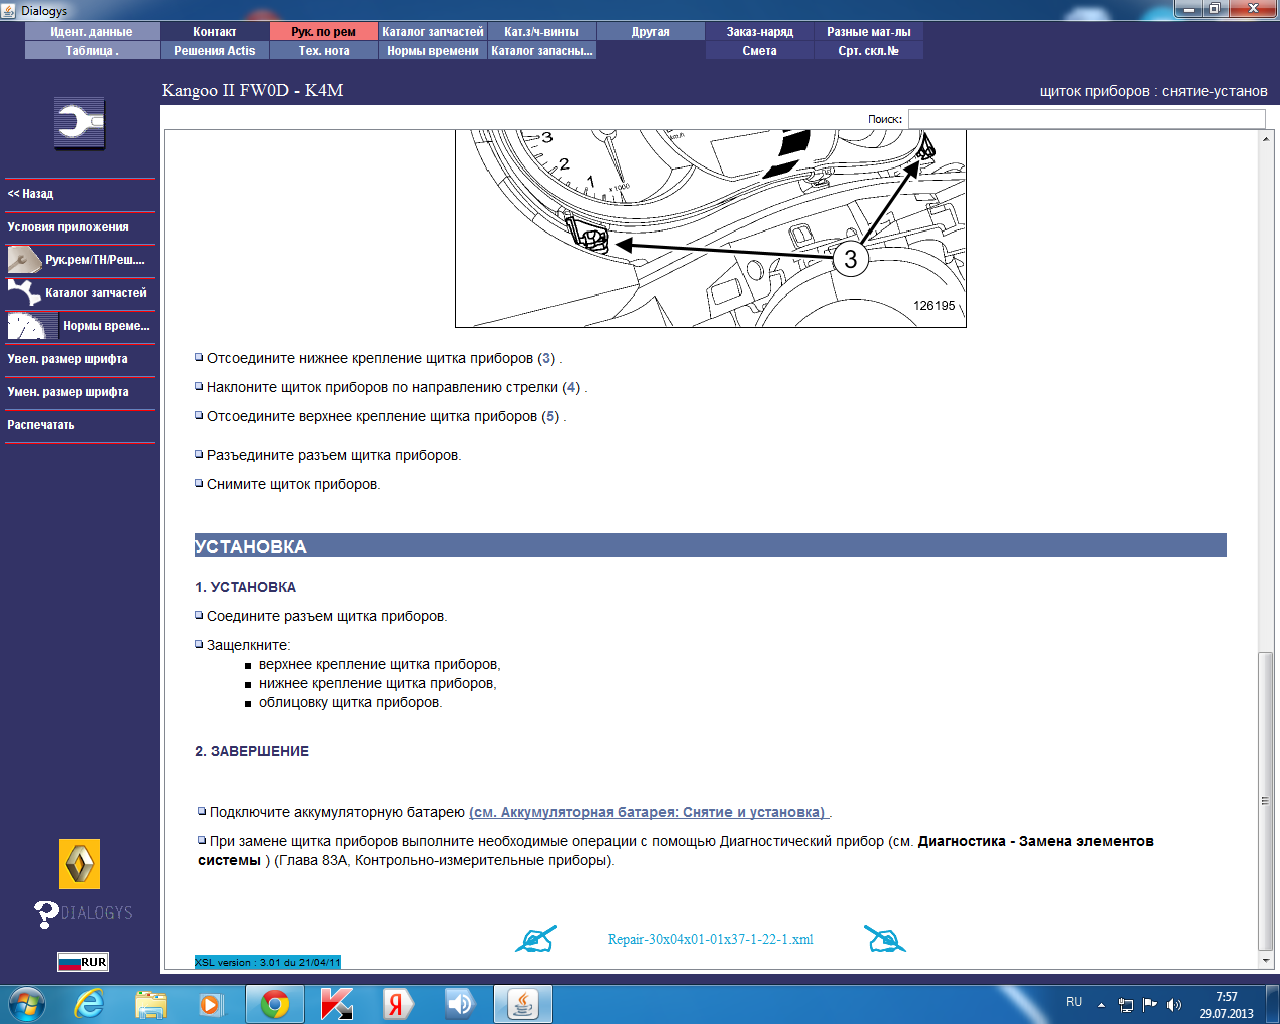This screenshot has height=1024, width=1280.
Task: Select the Рук. по рем tab
Action: 324,32
